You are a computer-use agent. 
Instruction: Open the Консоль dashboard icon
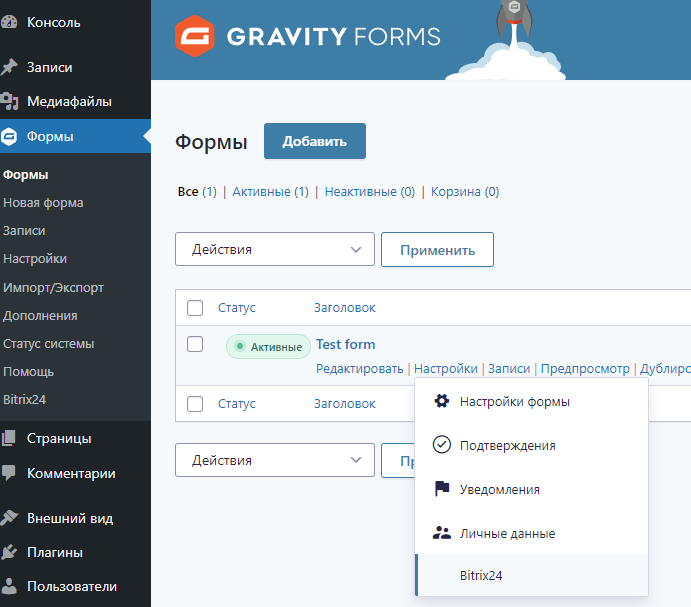[x=9, y=22]
